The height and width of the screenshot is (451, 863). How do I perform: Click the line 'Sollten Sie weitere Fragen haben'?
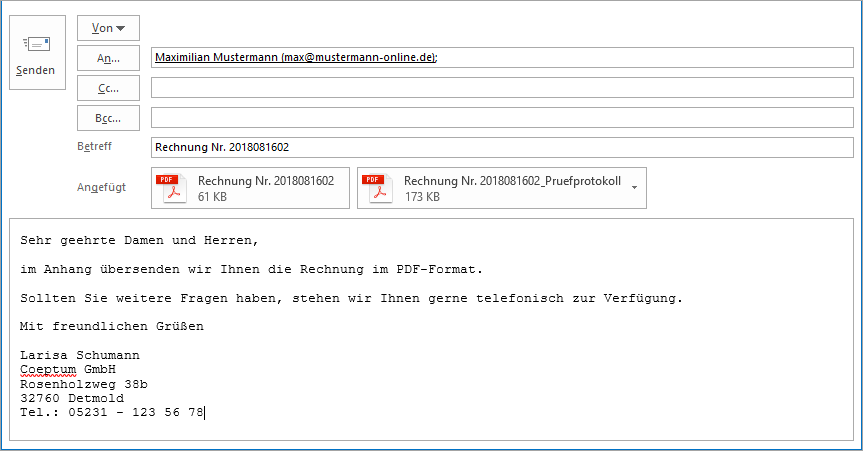pos(351,298)
